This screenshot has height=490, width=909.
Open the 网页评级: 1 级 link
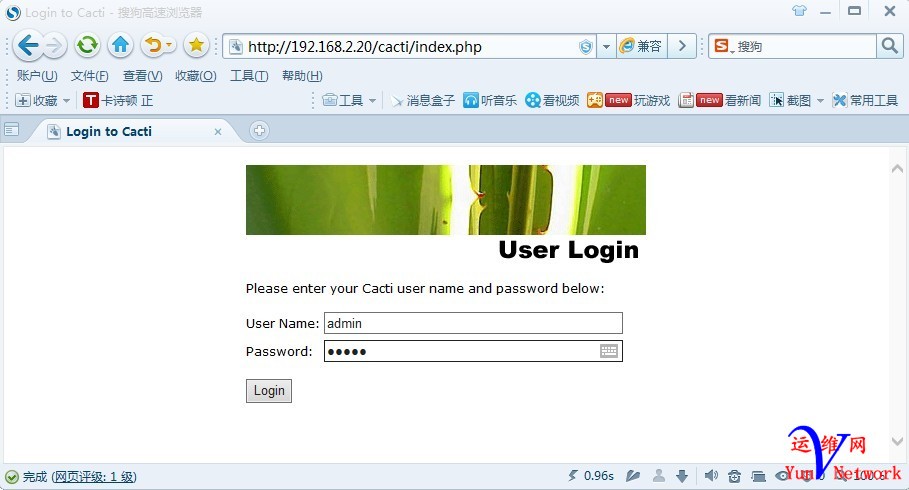(x=94, y=477)
